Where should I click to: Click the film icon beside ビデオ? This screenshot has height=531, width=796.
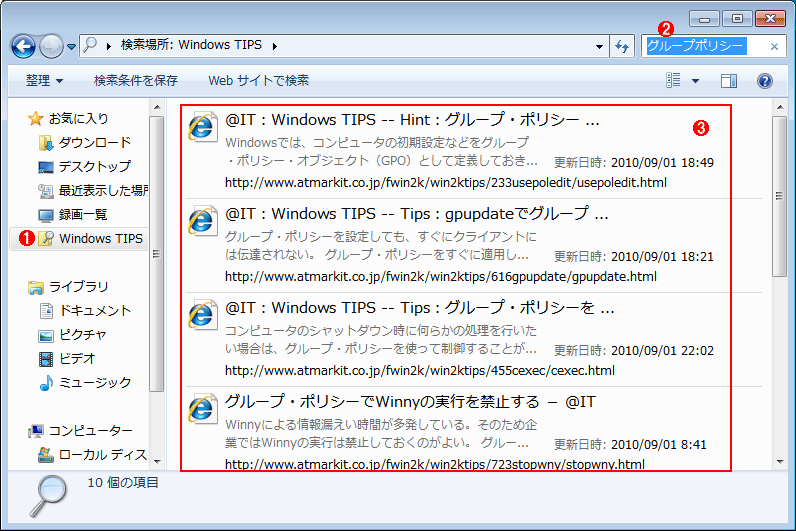(46, 359)
